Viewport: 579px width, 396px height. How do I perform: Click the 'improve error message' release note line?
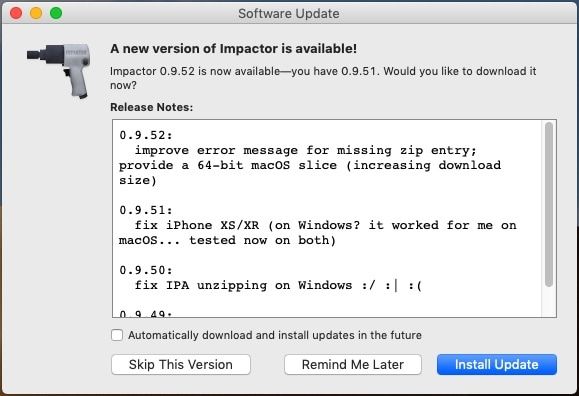point(306,150)
